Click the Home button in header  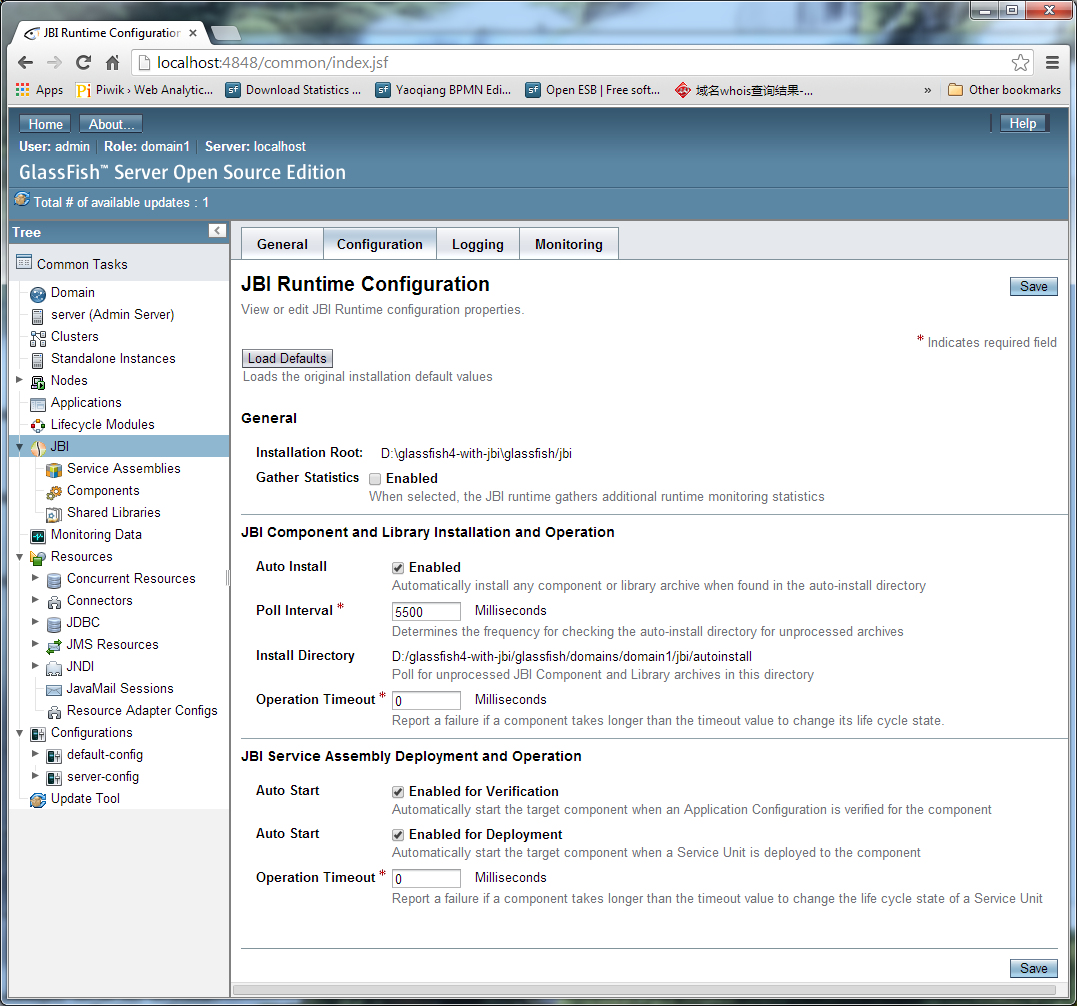pyautogui.click(x=45, y=124)
